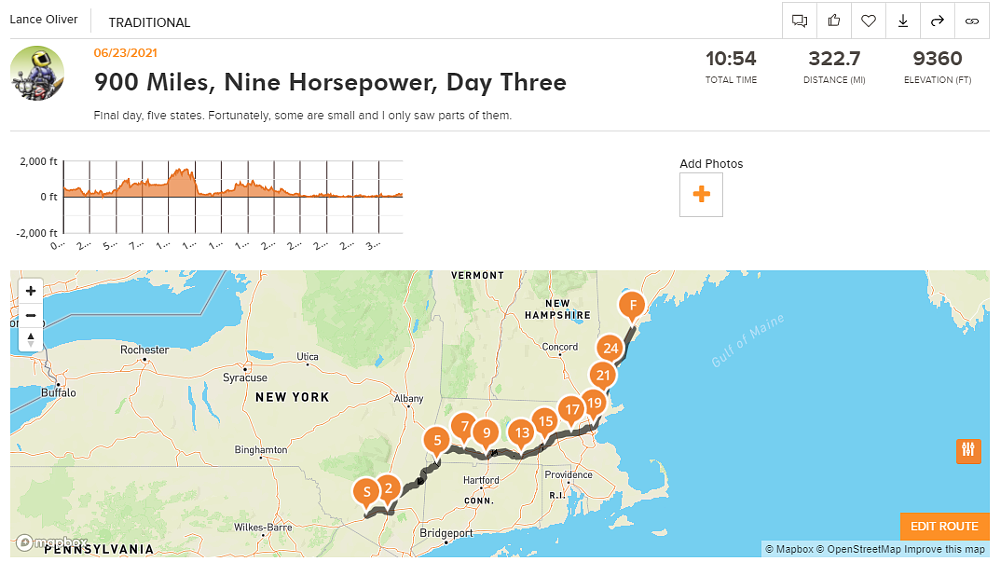Image resolution: width=1000 pixels, height=566 pixels.
Task: Open Lance Oliver's profile link
Action: 45,20
